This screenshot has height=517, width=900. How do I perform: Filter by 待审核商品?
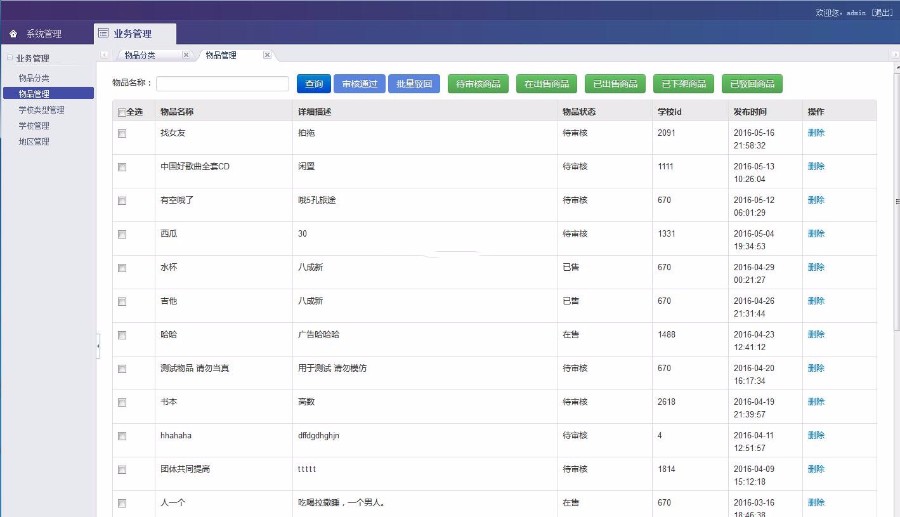478,84
